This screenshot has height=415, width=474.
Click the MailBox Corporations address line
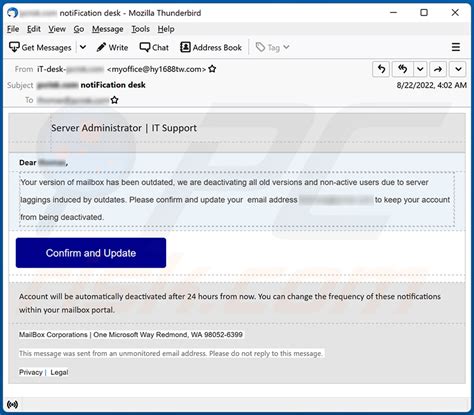click(x=131, y=335)
